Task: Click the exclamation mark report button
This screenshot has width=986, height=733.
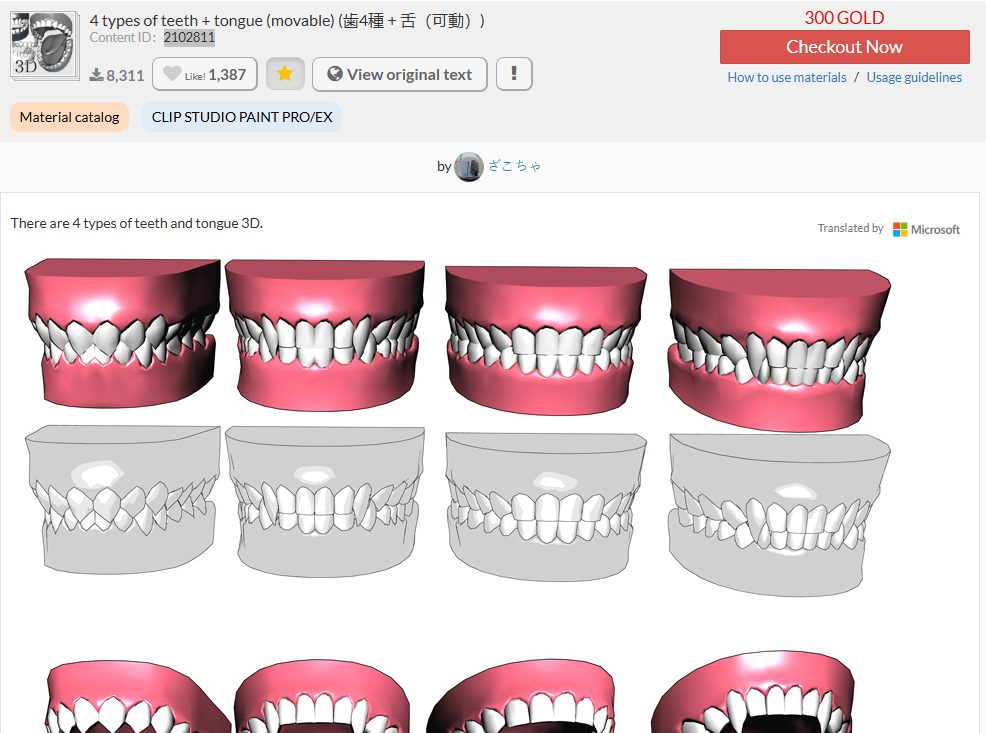Action: [514, 74]
